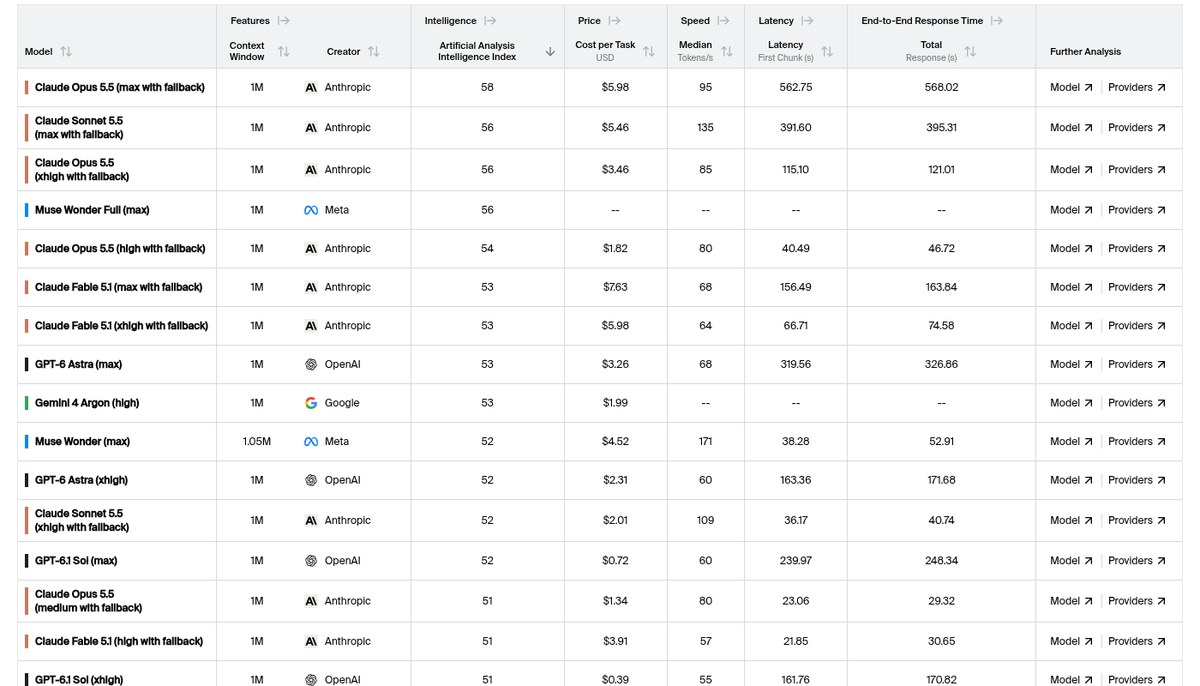This screenshot has width=1200, height=686.
Task: Sort by Latency First Chunk using its icon
Action: click(827, 52)
